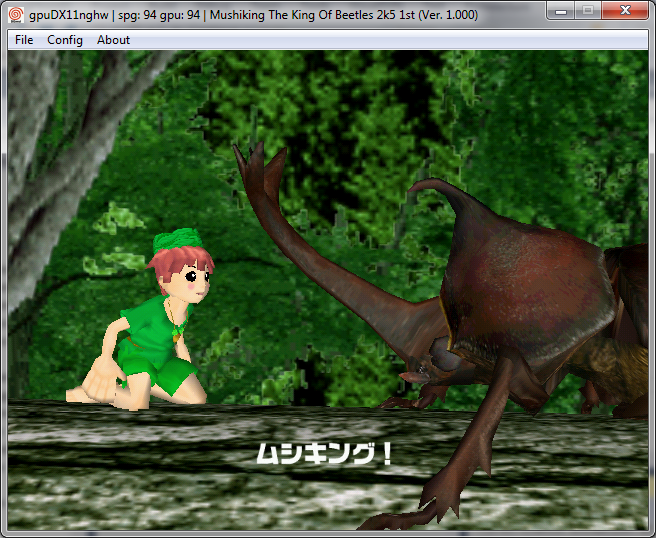
Task: Close the Mushiking emulator window
Action: 625,12
